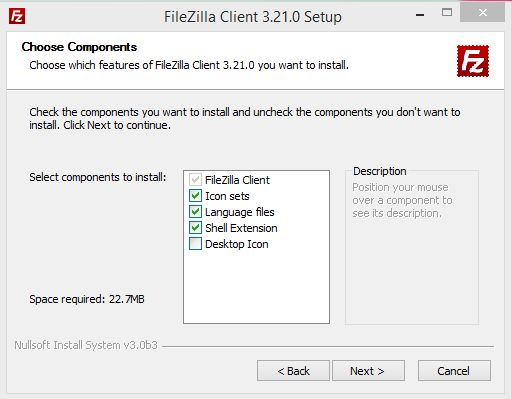512x399 pixels.
Task: Enable the Desktop Icon checkbox
Action: tap(195, 244)
